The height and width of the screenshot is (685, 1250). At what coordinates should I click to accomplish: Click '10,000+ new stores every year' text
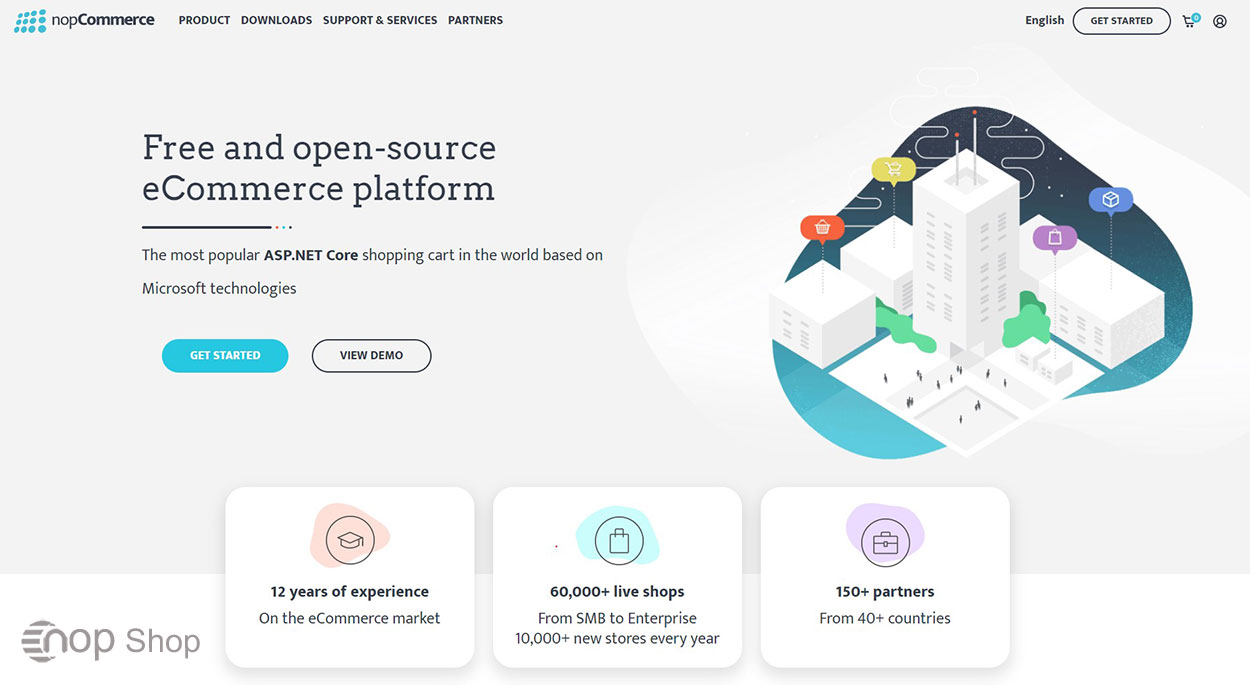click(x=617, y=638)
